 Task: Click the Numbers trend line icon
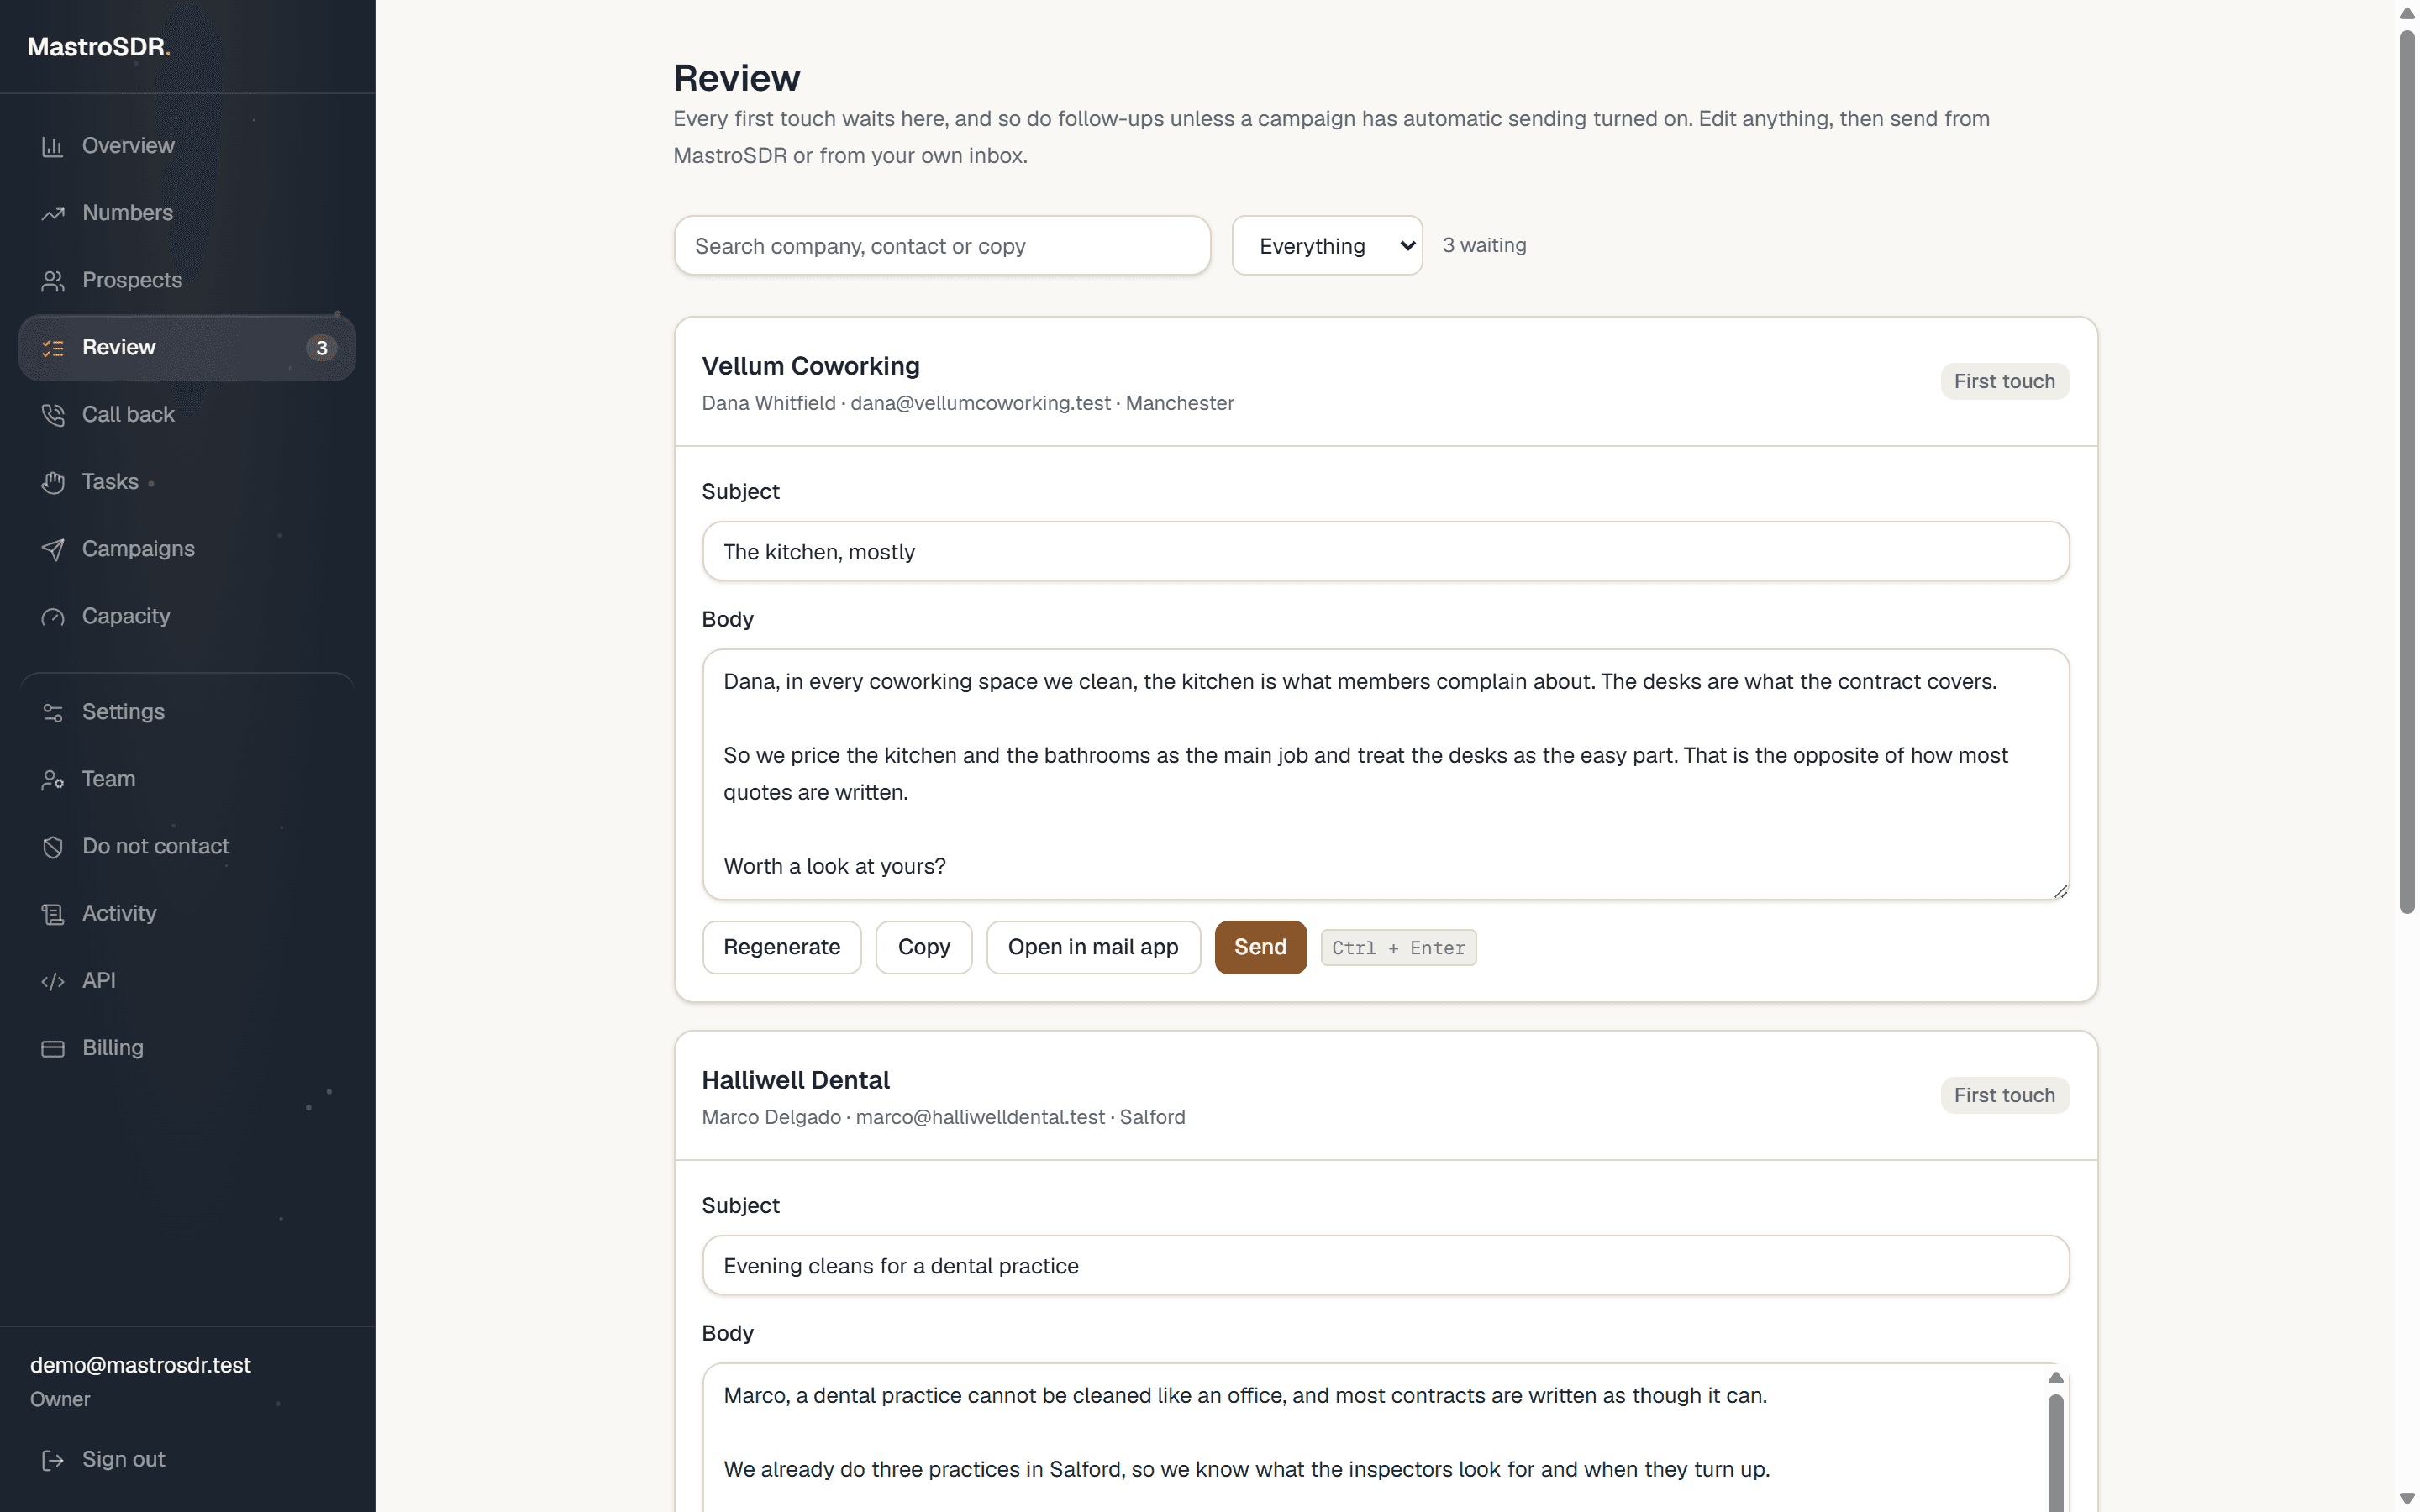point(53,213)
